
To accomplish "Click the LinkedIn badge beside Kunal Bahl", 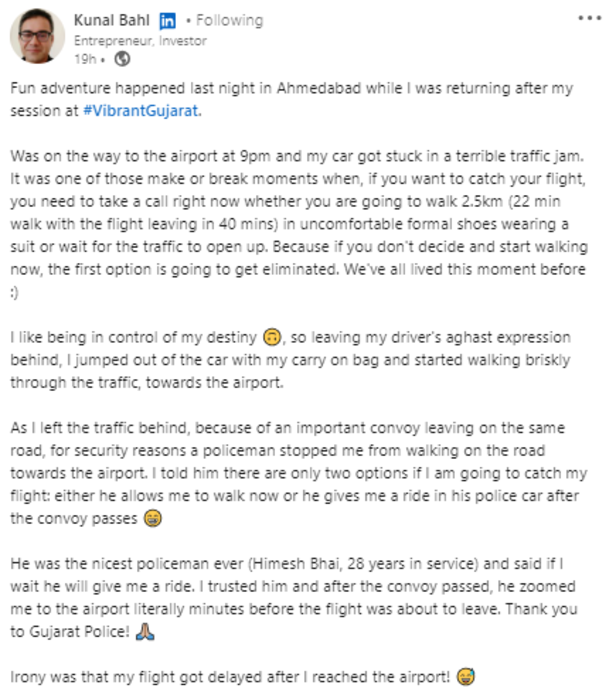I will click(x=168, y=20).
